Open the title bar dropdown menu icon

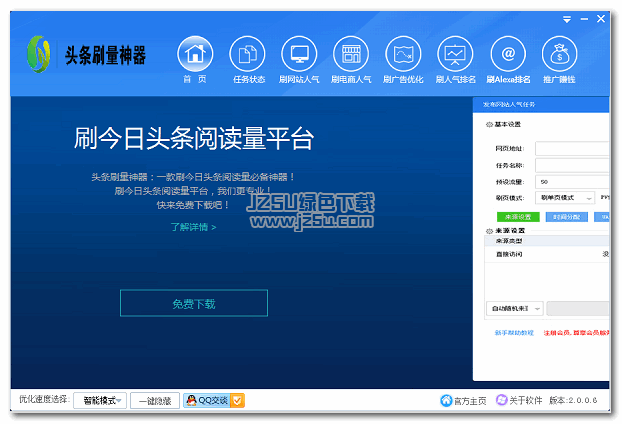coord(567,19)
